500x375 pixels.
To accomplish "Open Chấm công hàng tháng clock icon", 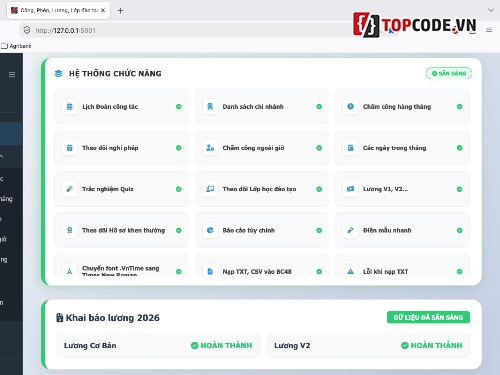I will pos(350,107).
